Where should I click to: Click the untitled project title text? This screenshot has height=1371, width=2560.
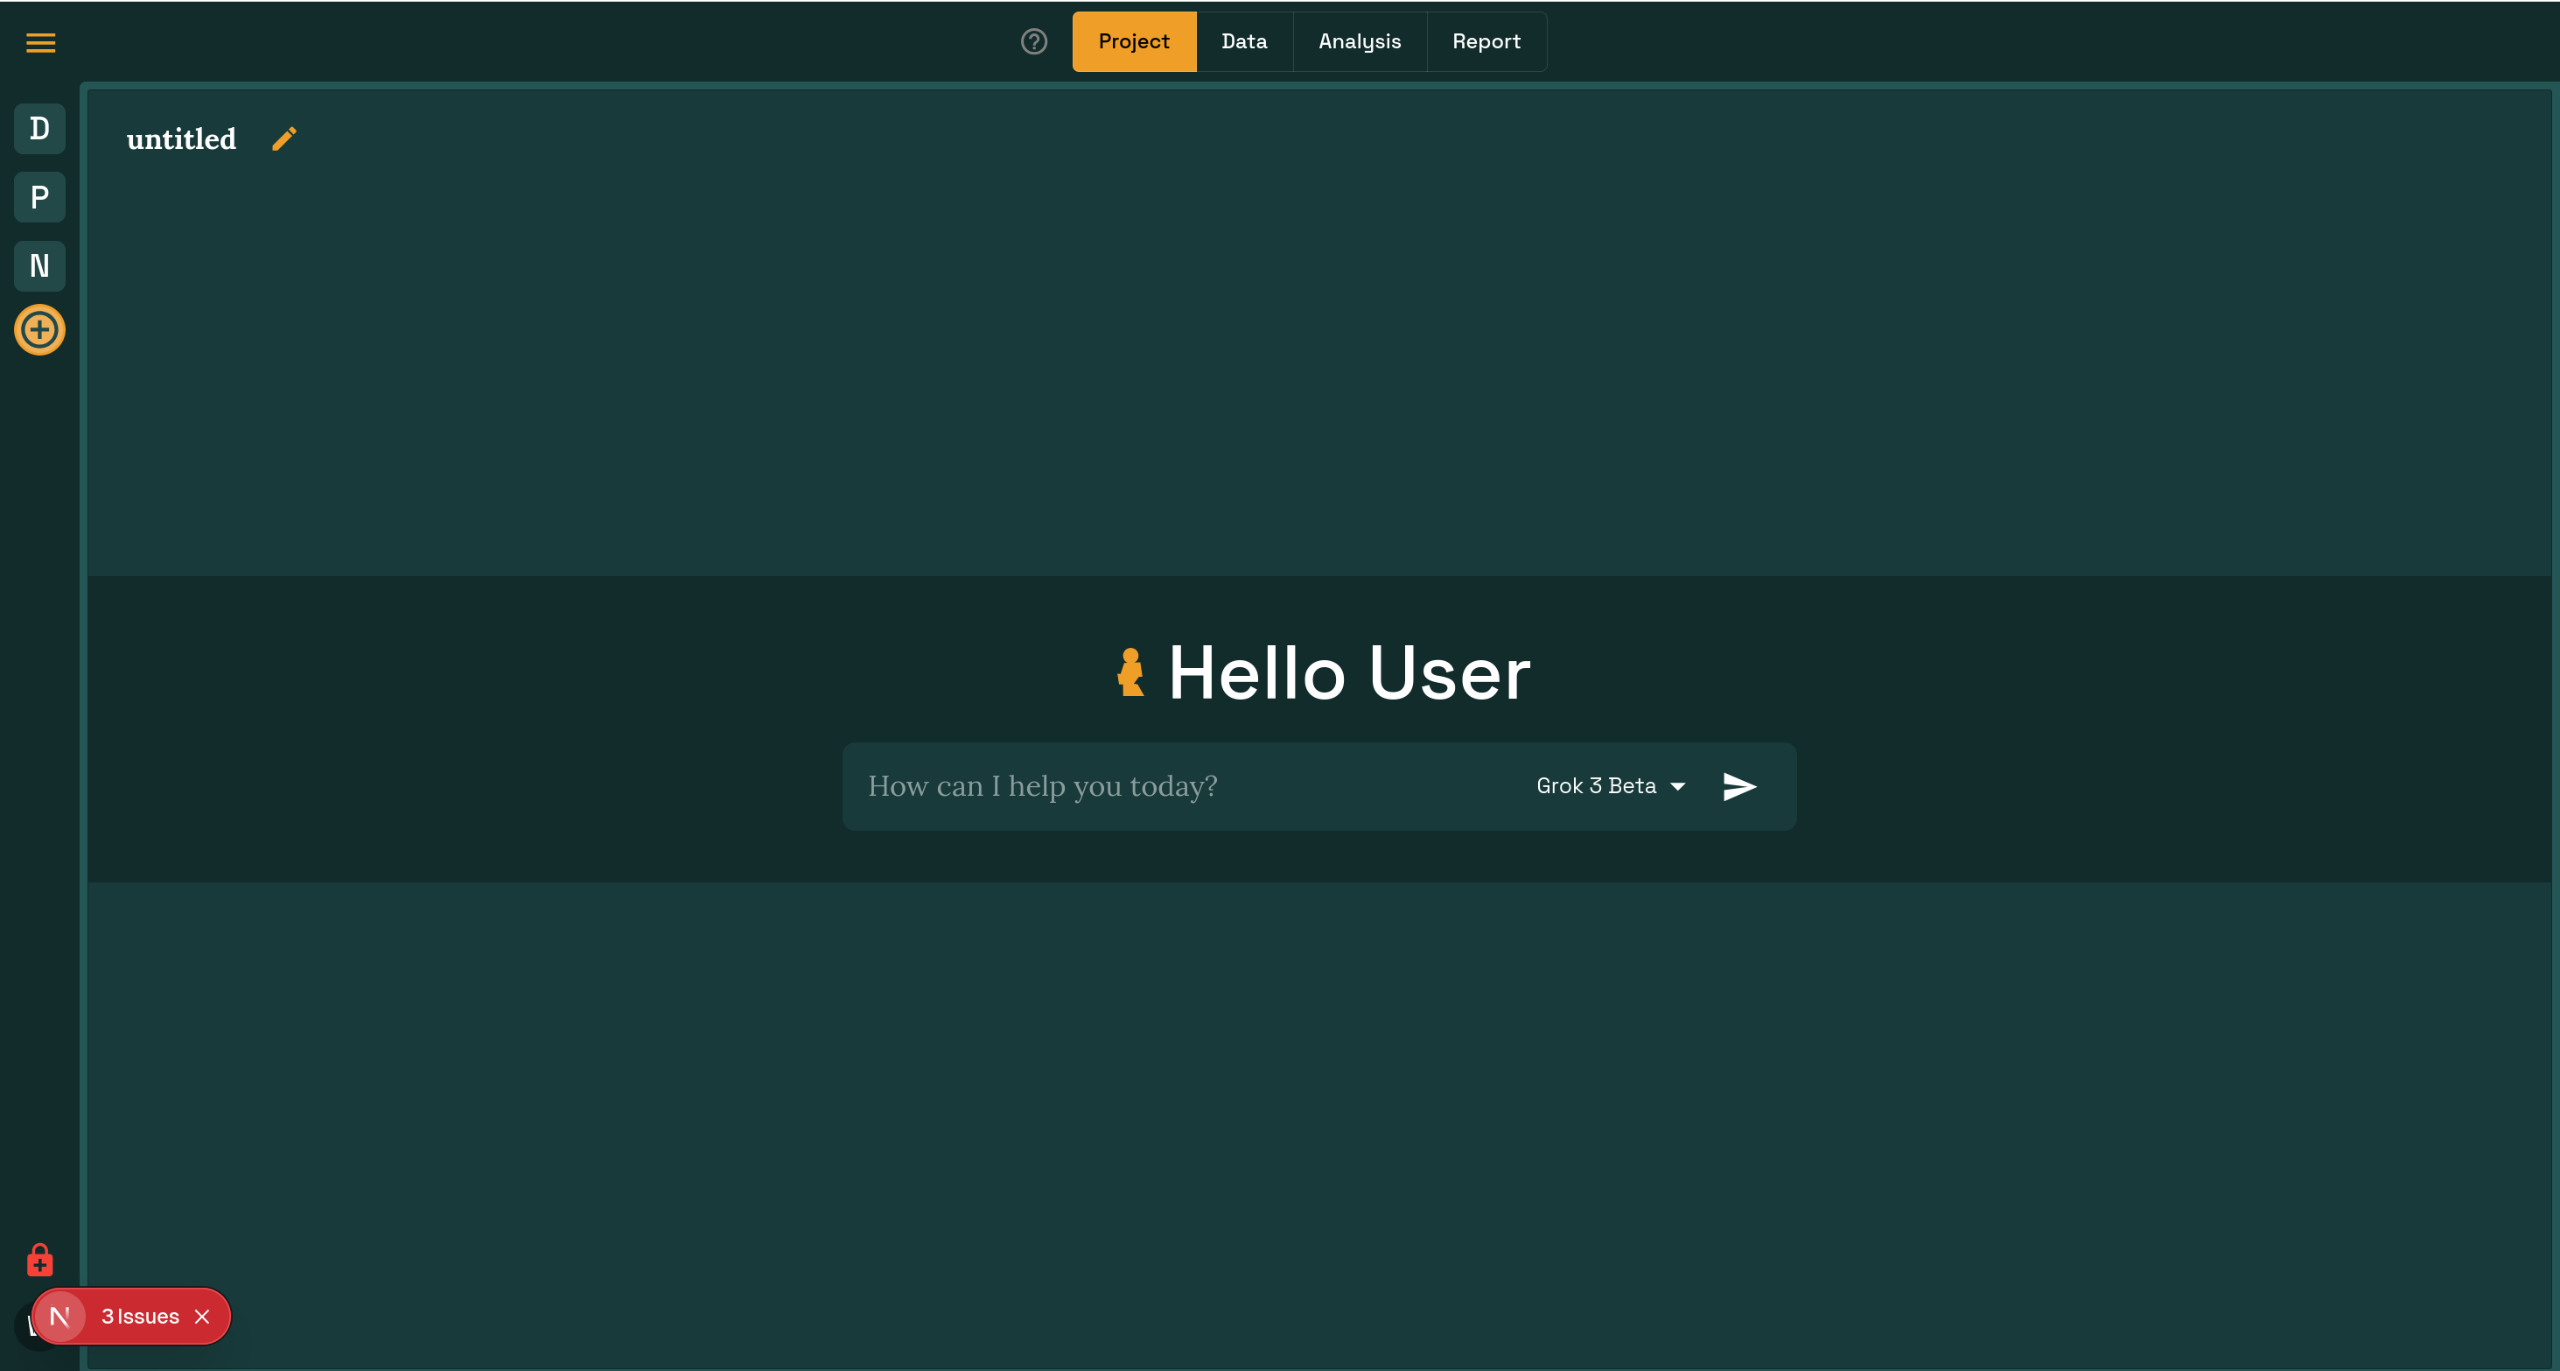181,139
